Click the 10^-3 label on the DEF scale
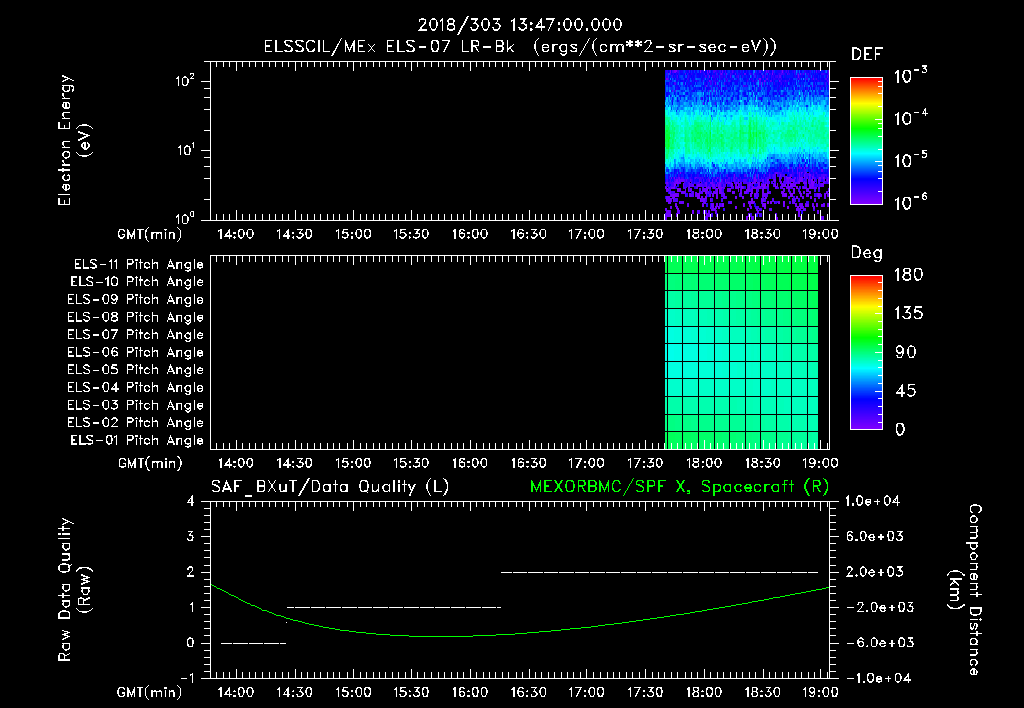Image resolution: width=1024 pixels, height=708 pixels. 910,76
